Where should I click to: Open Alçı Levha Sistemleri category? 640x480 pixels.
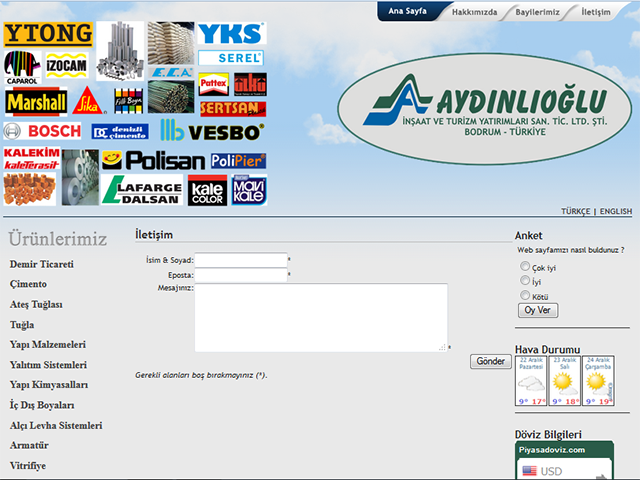pyautogui.click(x=56, y=425)
